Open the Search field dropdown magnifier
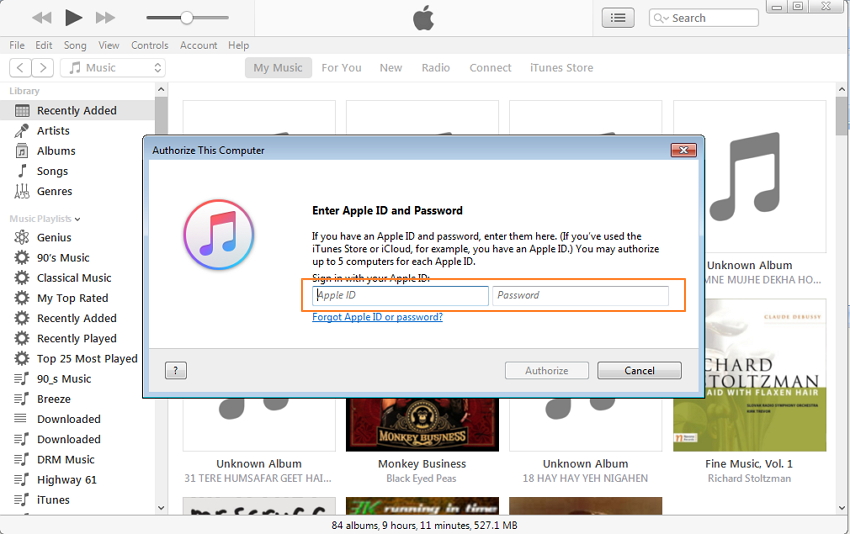This screenshot has height=534, width=850. [662, 18]
